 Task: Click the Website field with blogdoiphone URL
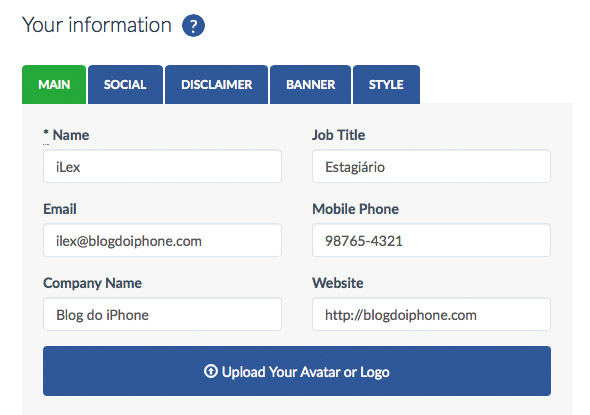pos(431,315)
